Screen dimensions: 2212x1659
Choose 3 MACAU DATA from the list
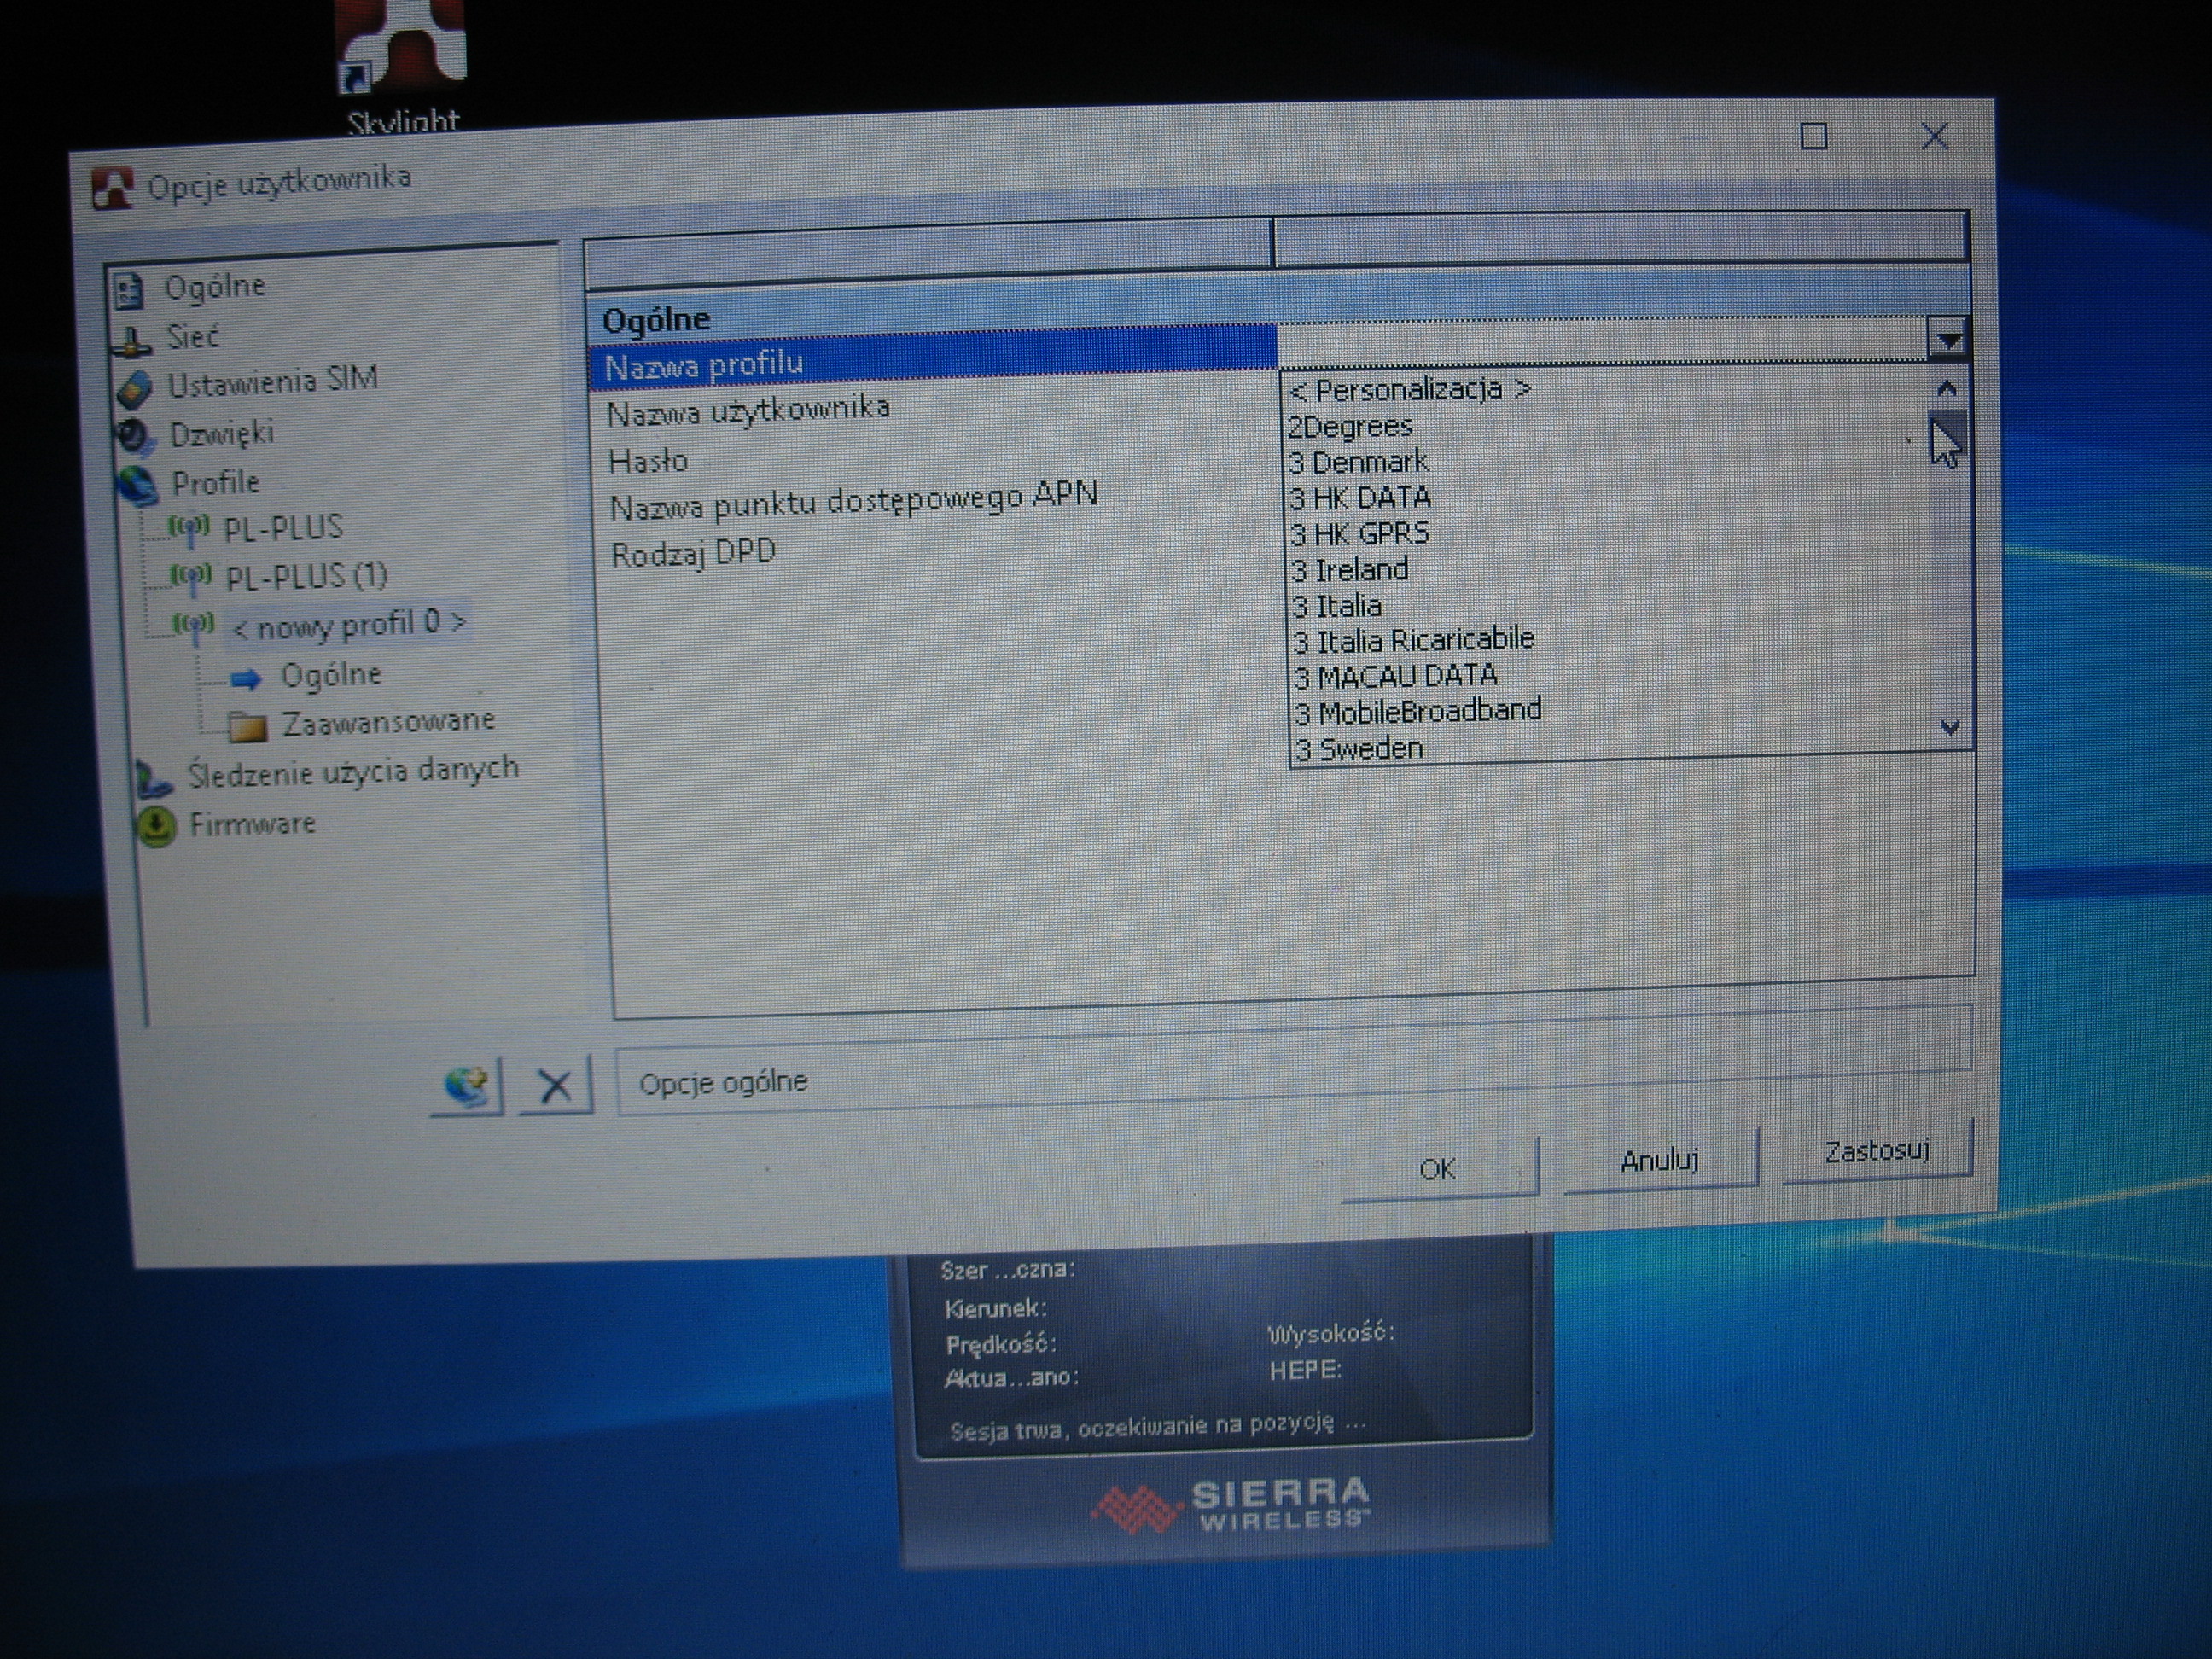point(1396,677)
